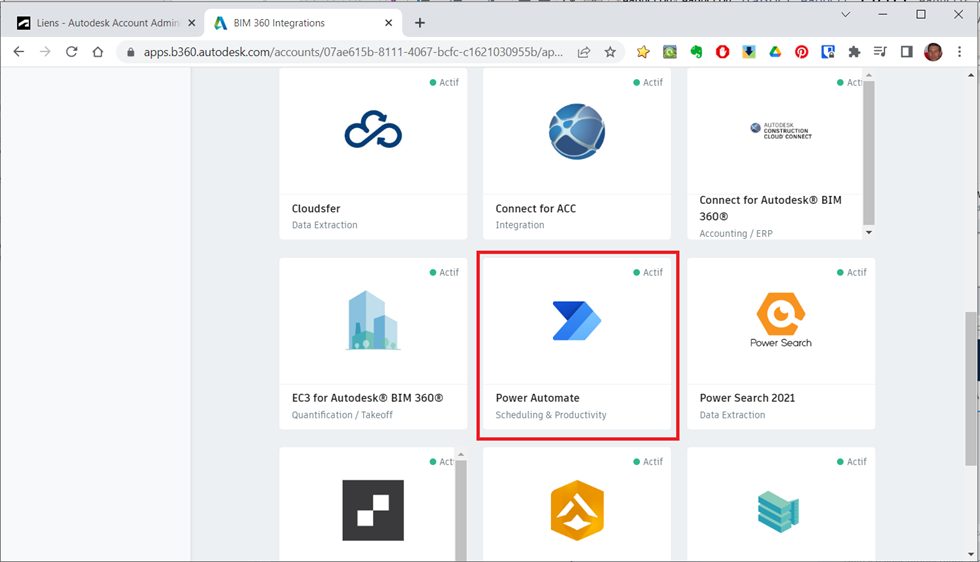Viewport: 980px width, 562px height.
Task: Click the Quantification / Takeoff label
Action: coord(342,415)
